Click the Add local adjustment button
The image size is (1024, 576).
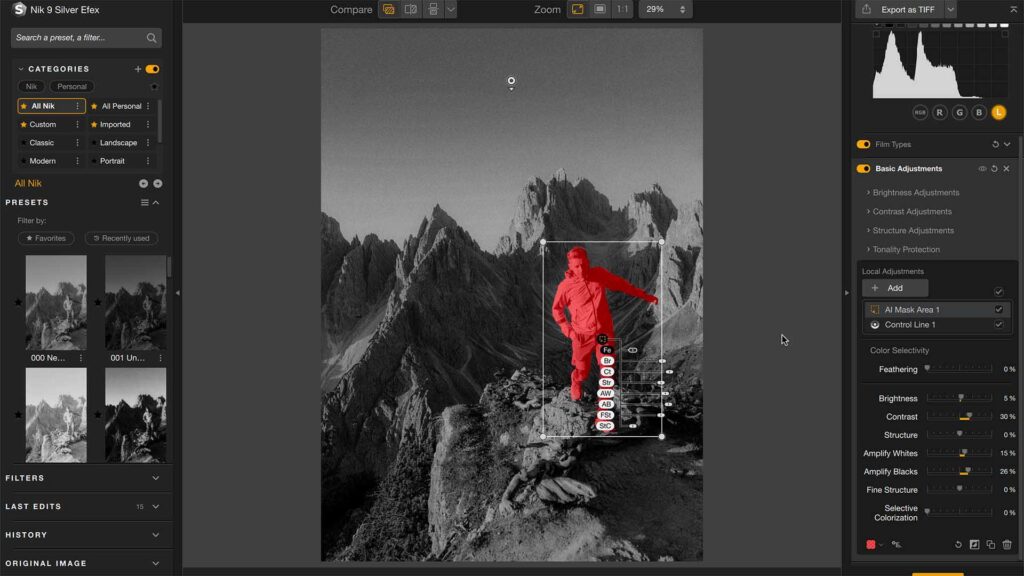click(x=895, y=287)
